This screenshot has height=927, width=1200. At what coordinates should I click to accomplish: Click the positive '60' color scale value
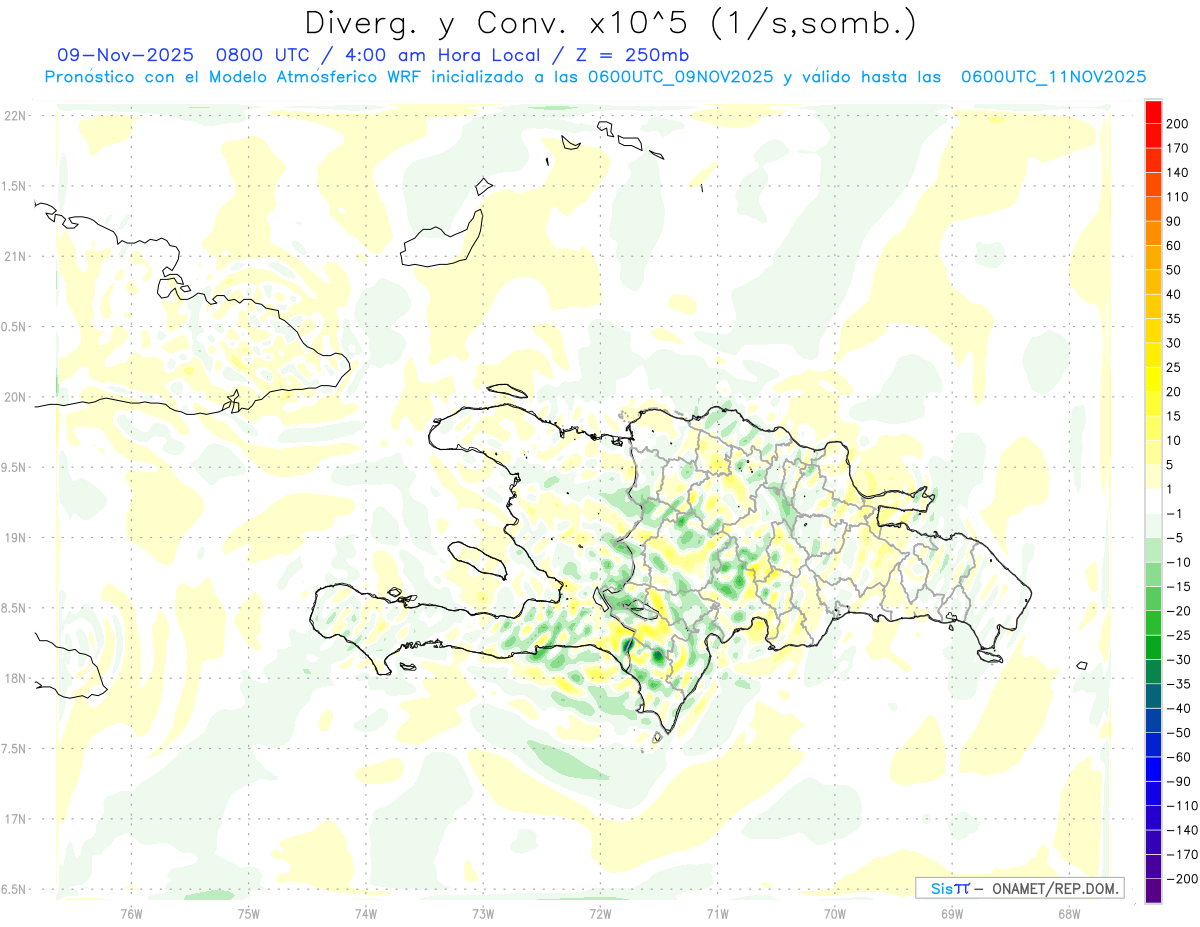1175,246
